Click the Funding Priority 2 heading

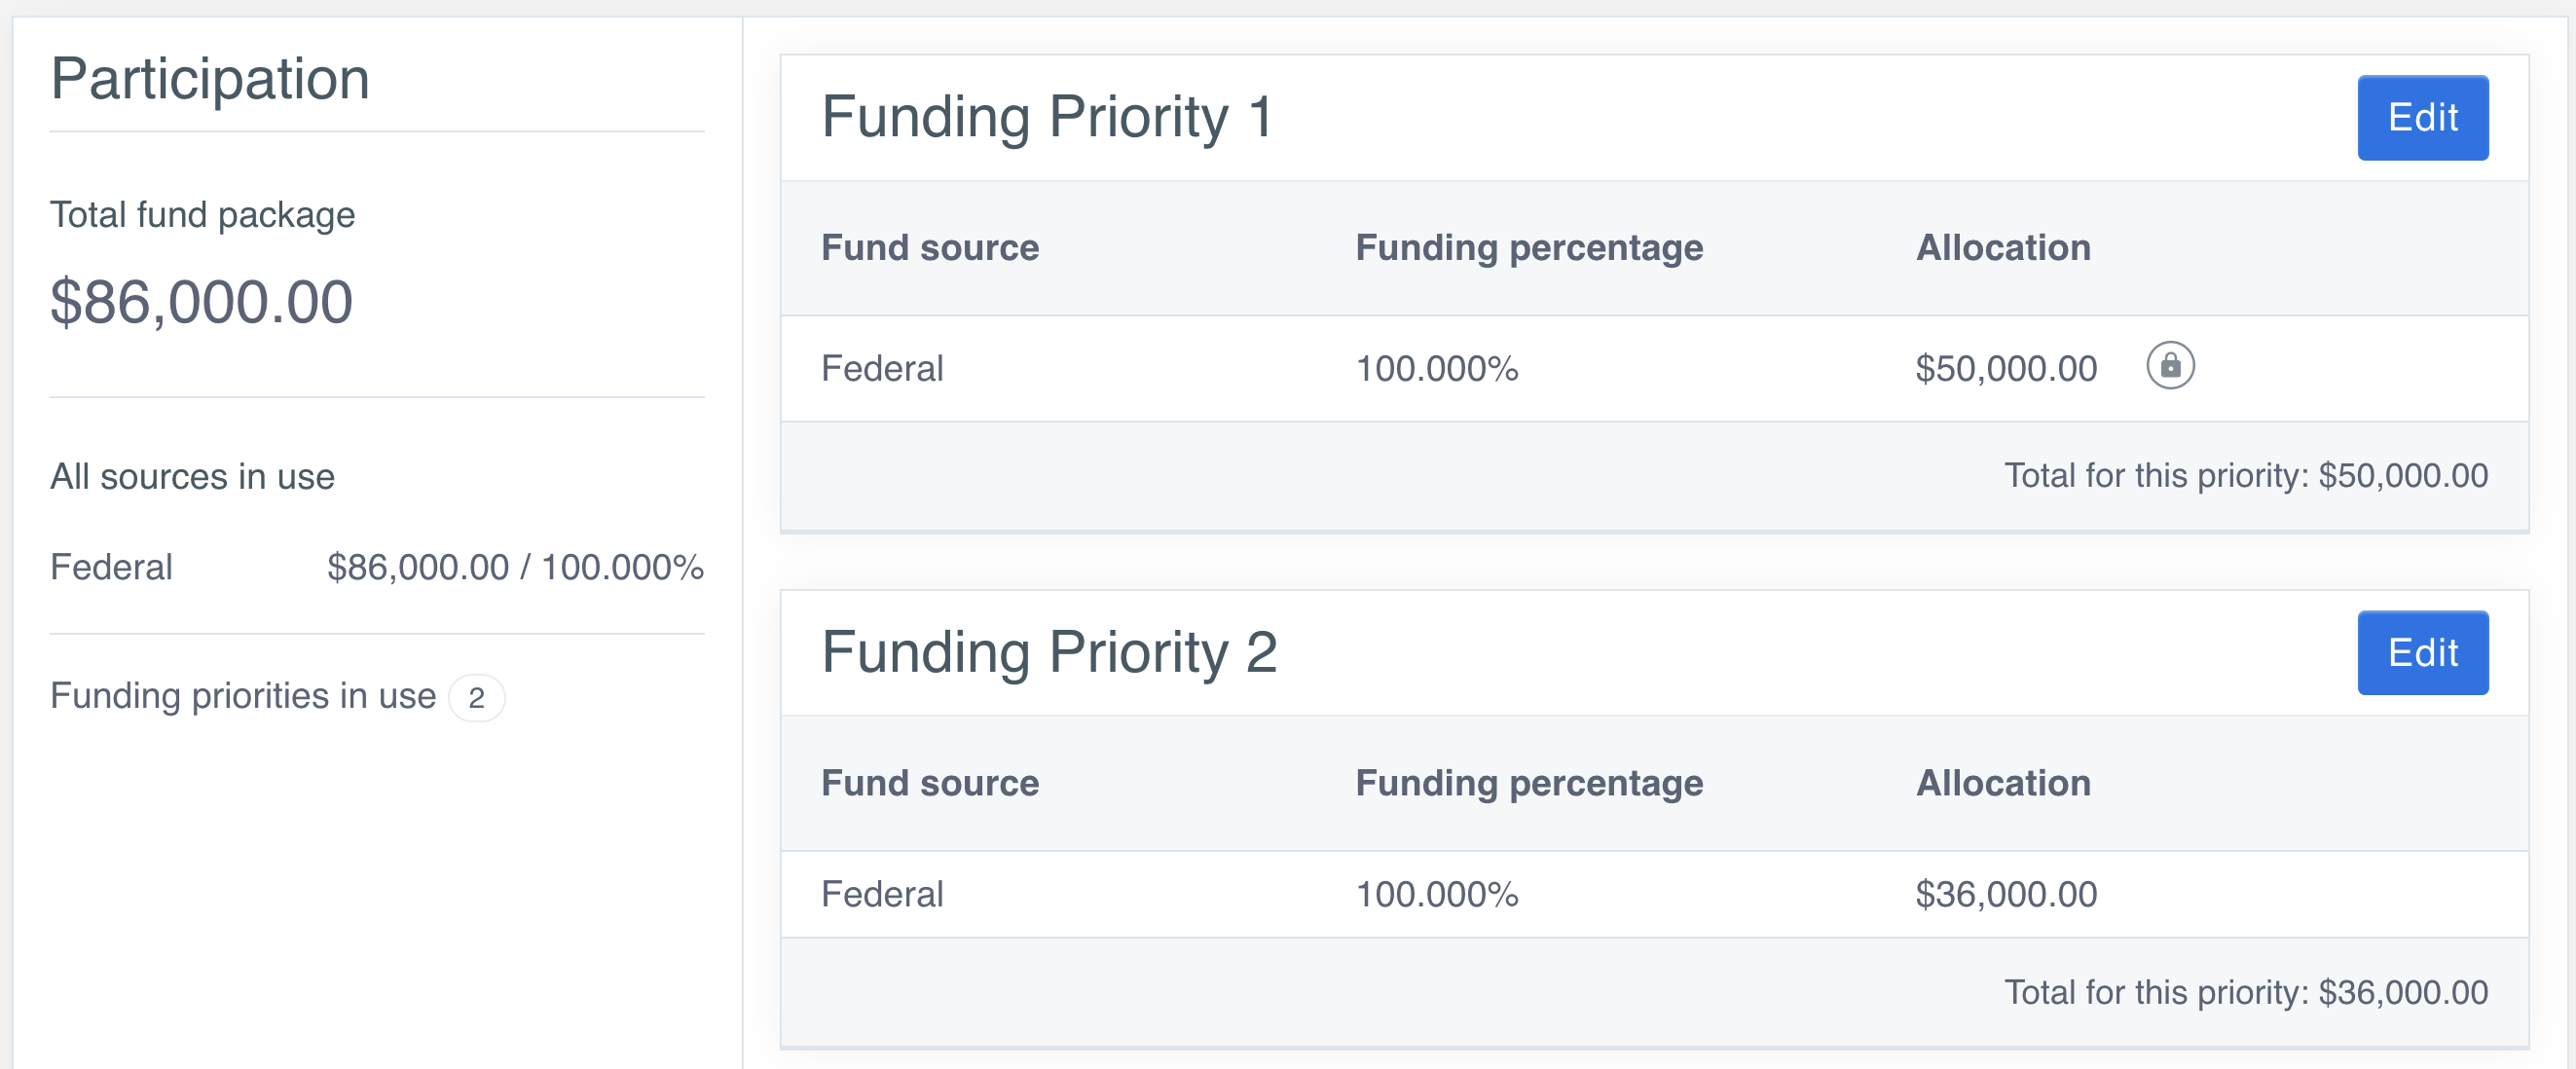(1048, 652)
